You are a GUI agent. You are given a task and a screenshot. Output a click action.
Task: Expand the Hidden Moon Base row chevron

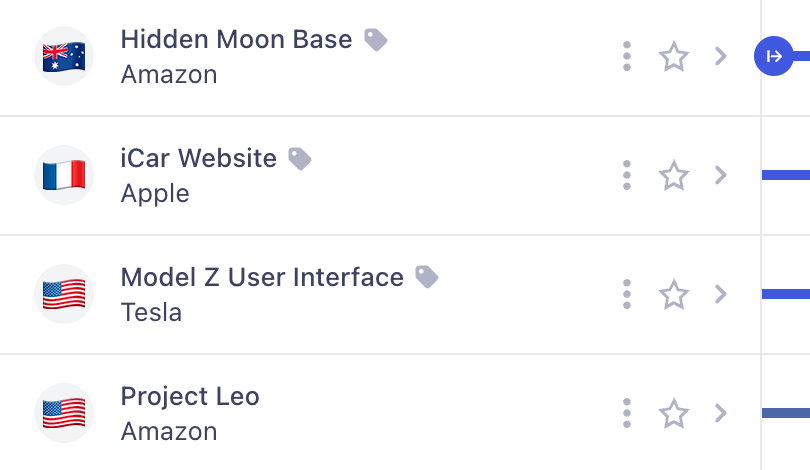tap(721, 56)
